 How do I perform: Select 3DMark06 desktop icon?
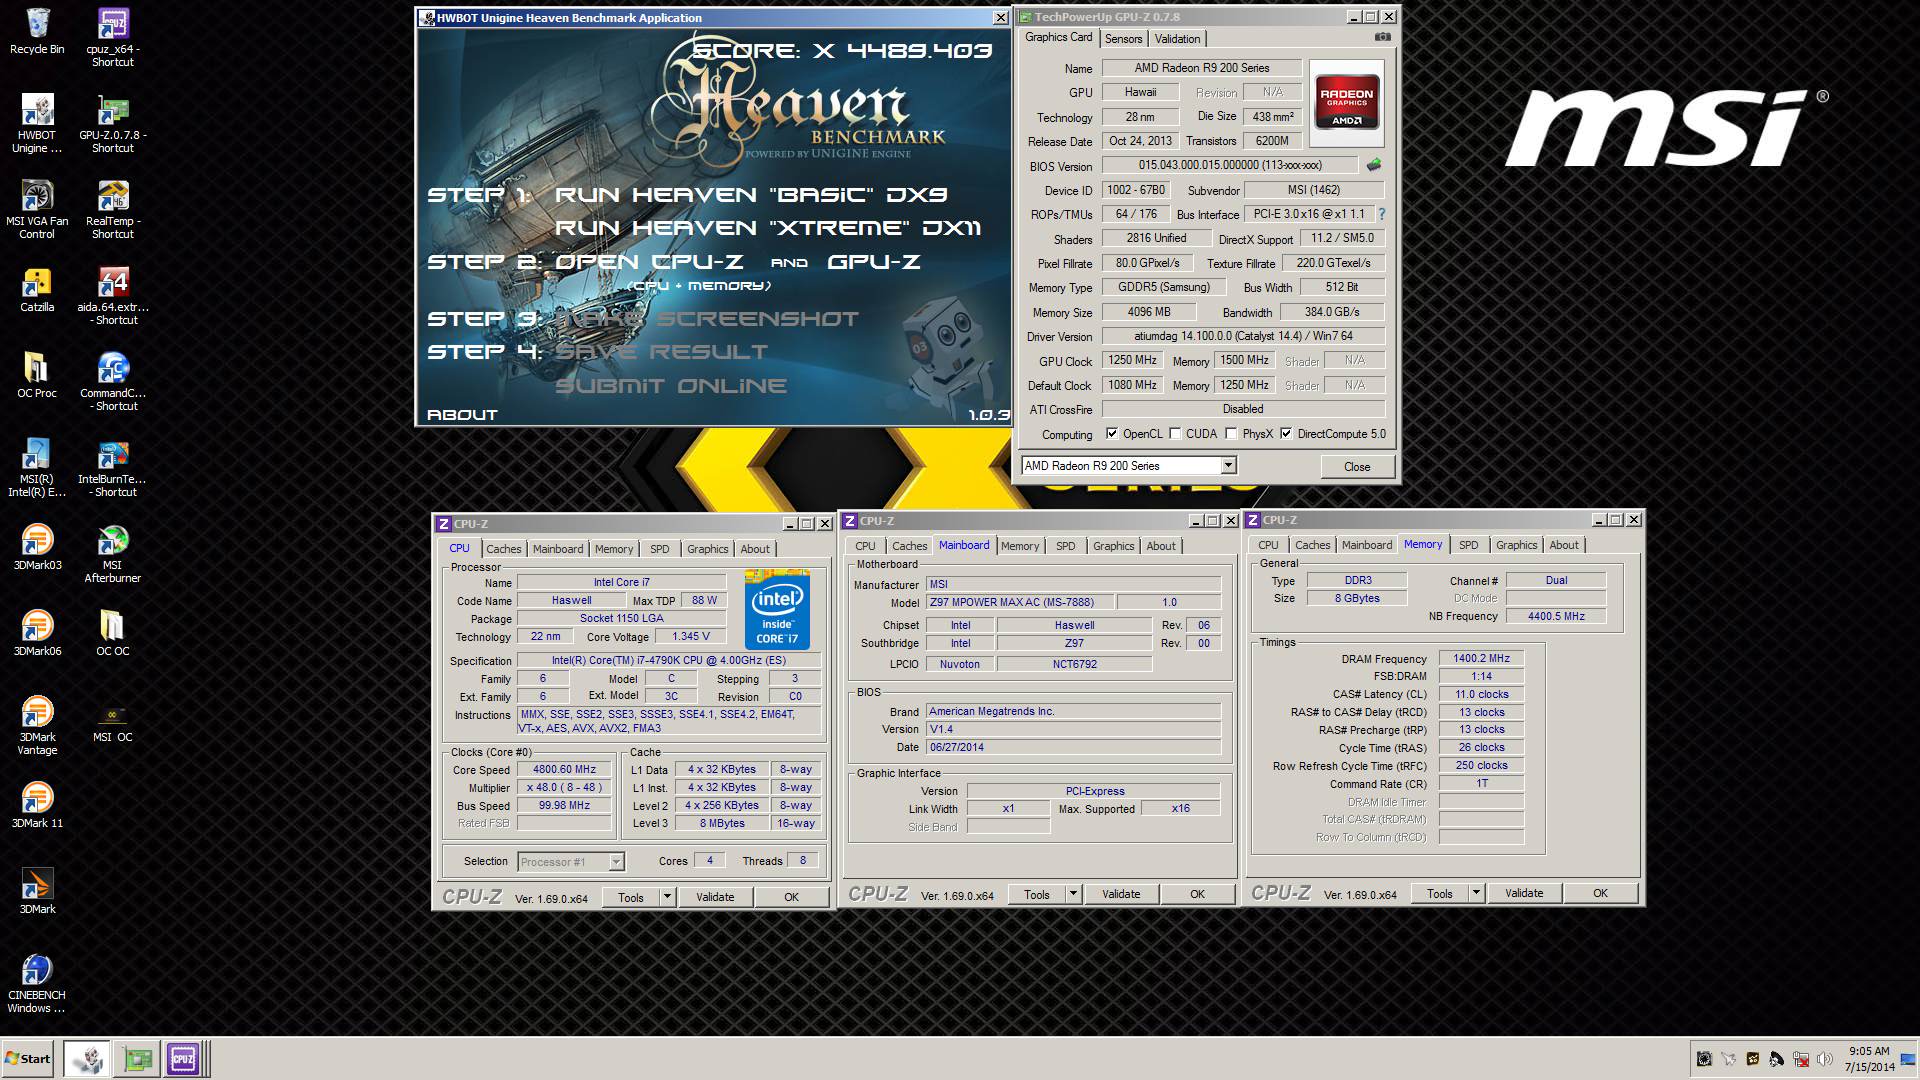[x=37, y=634]
